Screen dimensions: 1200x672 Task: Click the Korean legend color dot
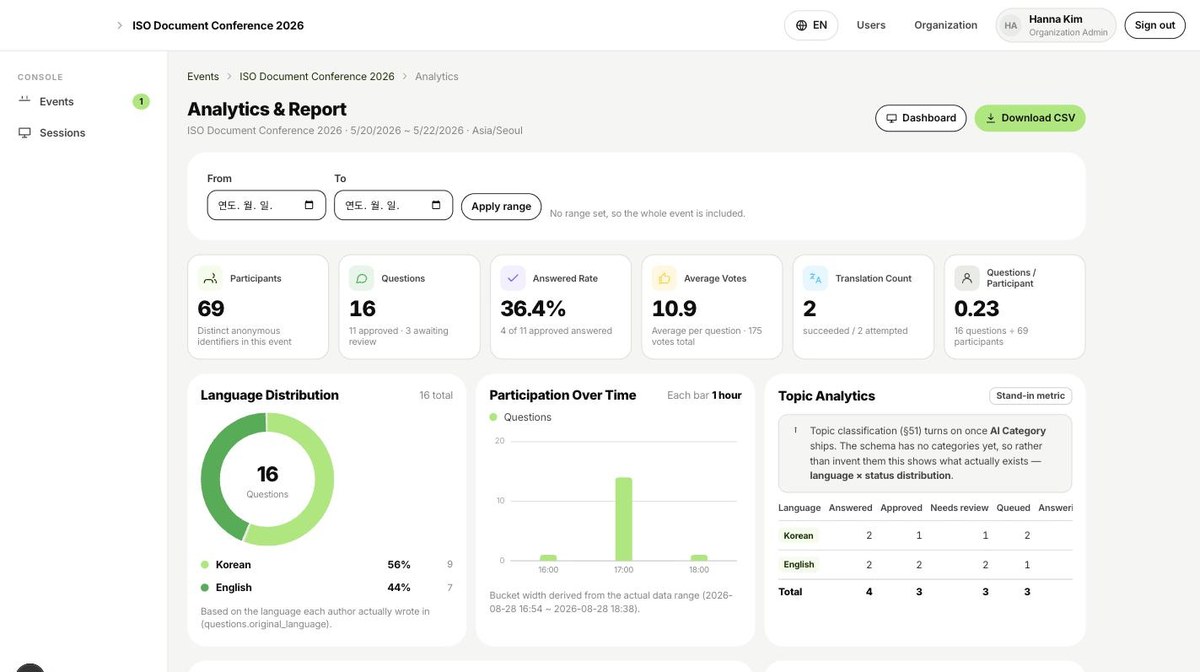[x=205, y=565]
